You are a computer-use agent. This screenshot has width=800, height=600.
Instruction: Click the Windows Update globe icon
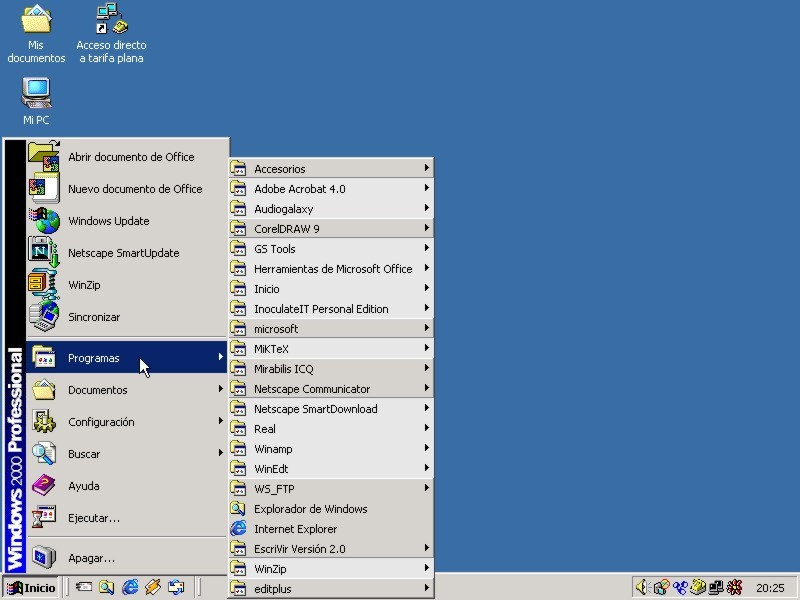44,221
